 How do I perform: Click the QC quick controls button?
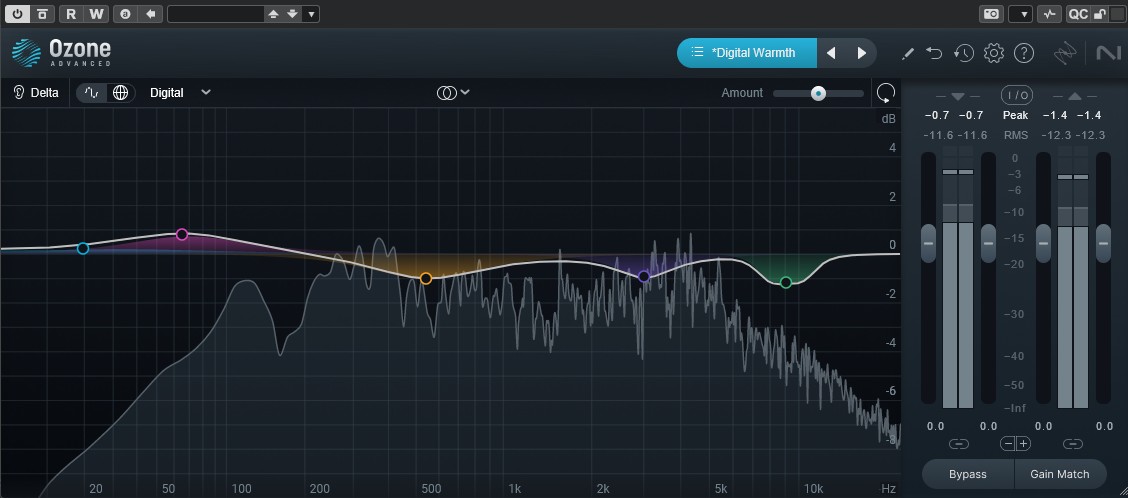coord(1078,14)
